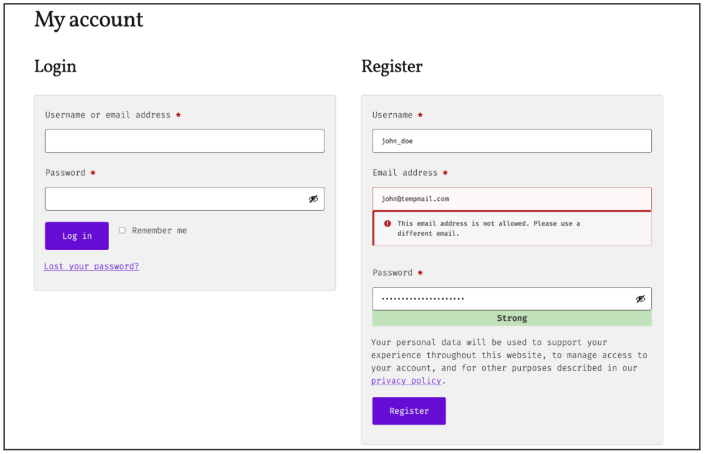704x454 pixels.
Task: Click the Register section heading
Action: click(391, 67)
